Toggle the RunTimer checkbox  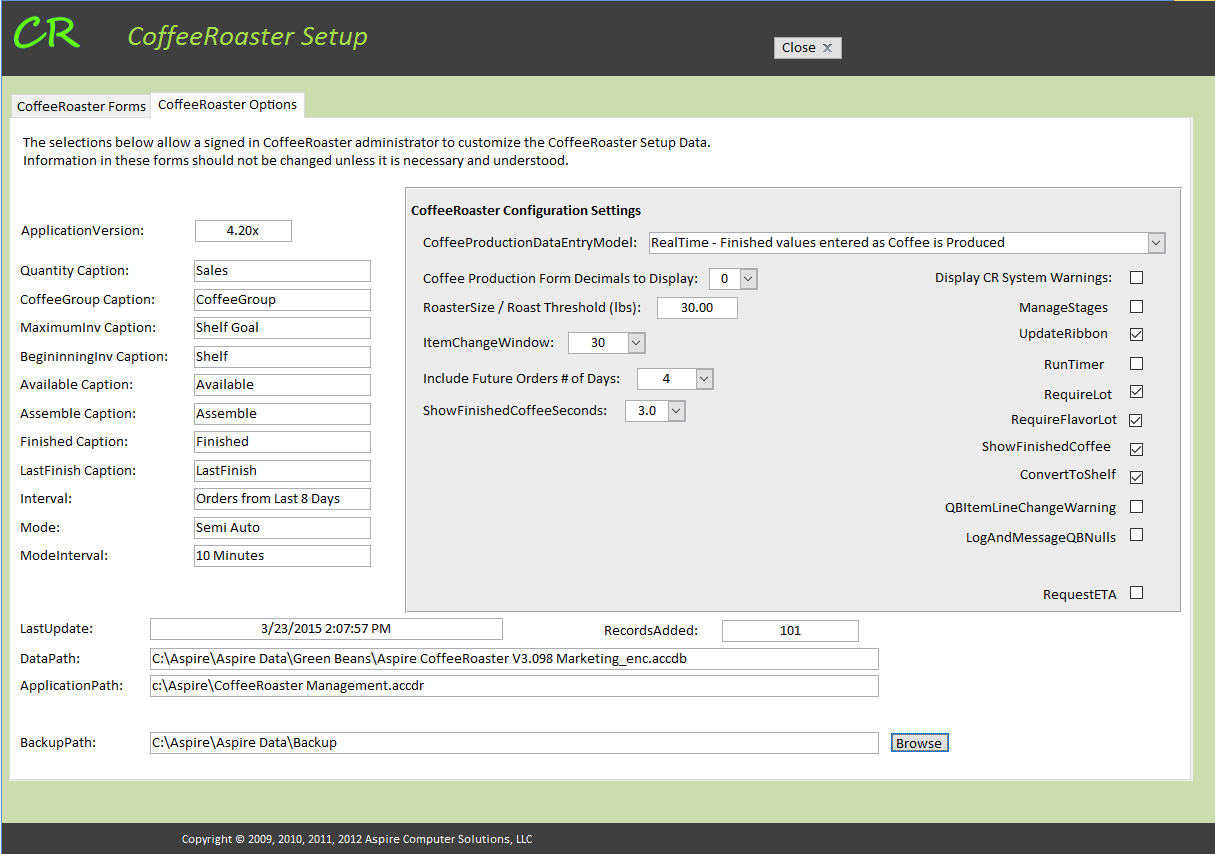[1136, 364]
